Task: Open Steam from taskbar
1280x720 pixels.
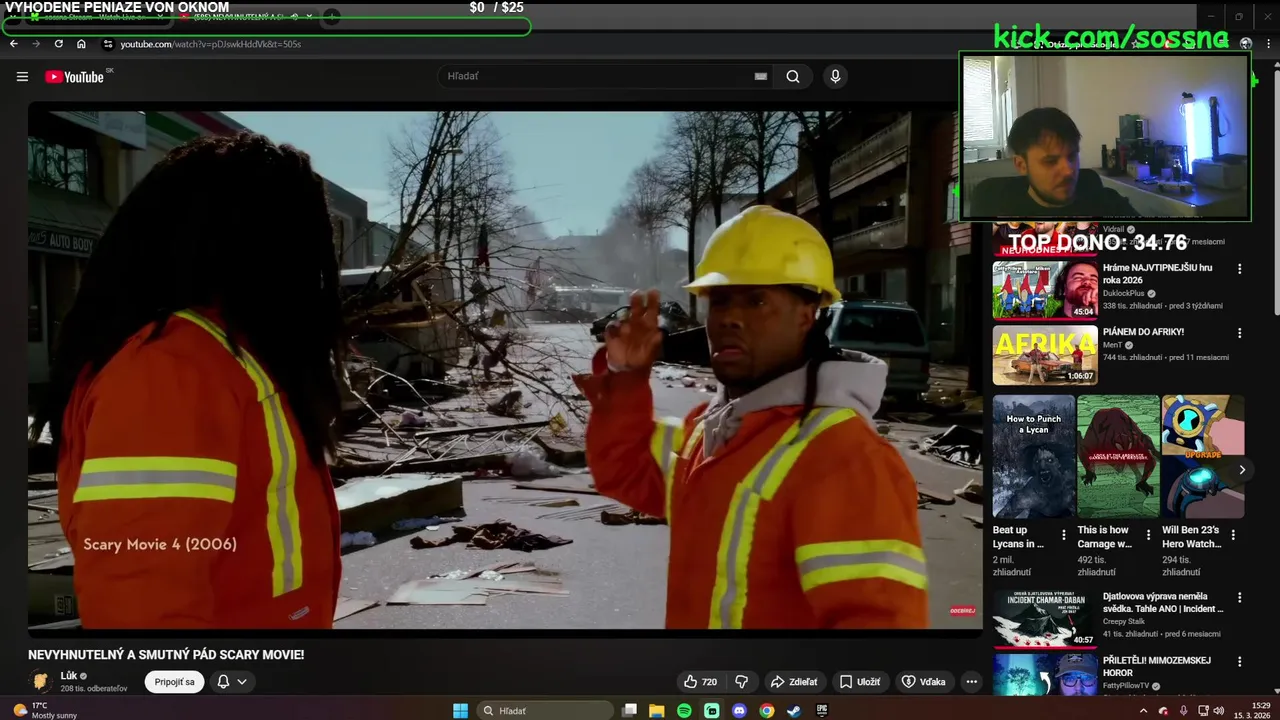Action: click(794, 710)
